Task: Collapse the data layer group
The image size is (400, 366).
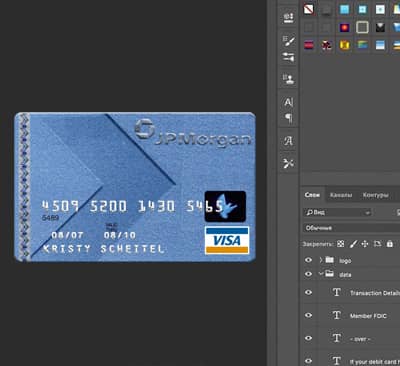Action: (321, 274)
